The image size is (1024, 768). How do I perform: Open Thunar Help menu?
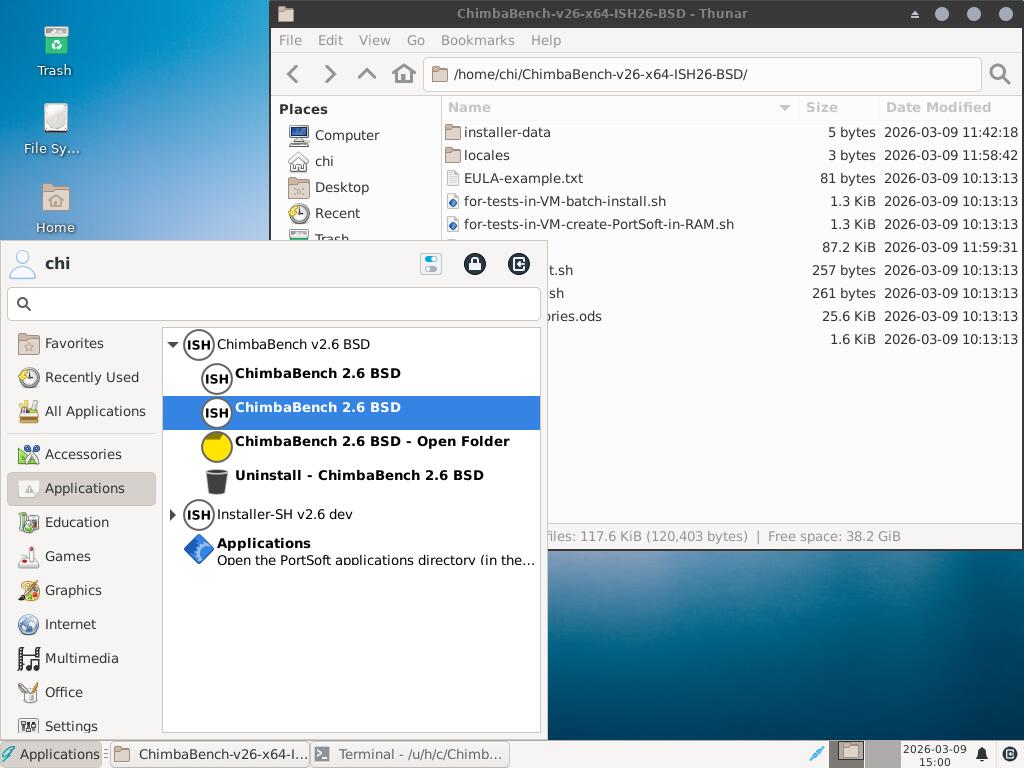tap(545, 40)
